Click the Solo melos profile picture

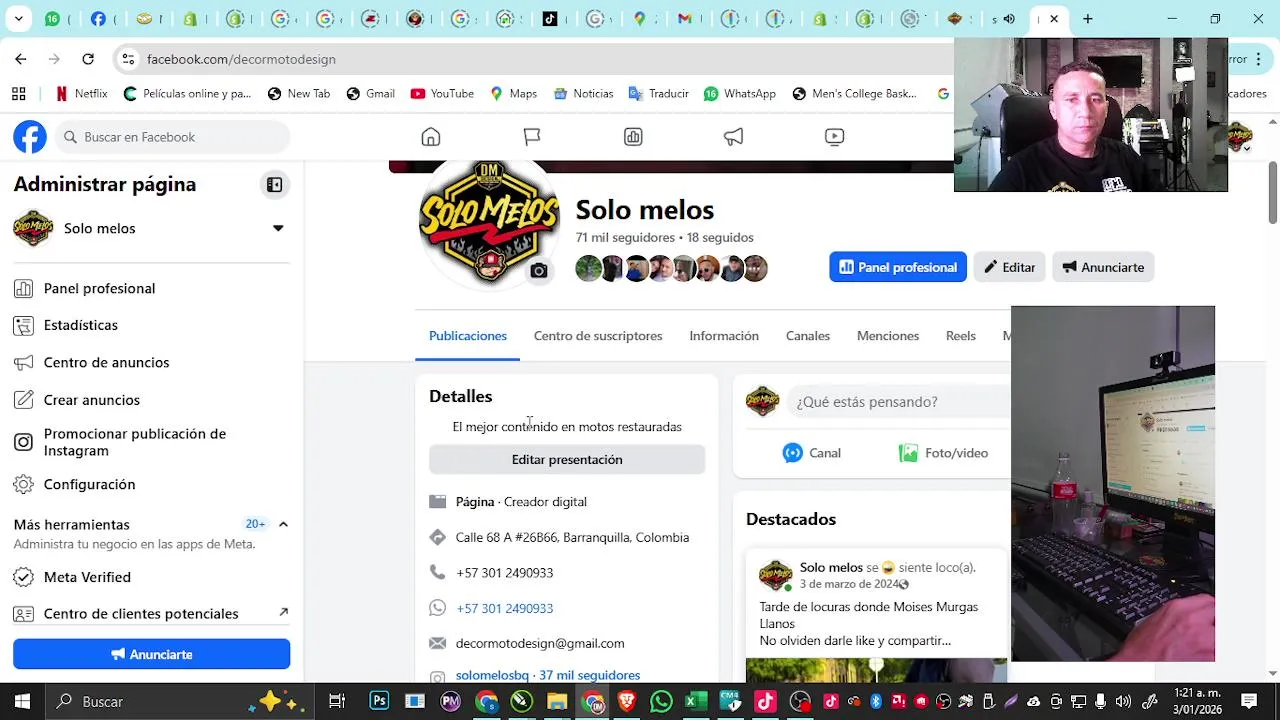(x=489, y=220)
